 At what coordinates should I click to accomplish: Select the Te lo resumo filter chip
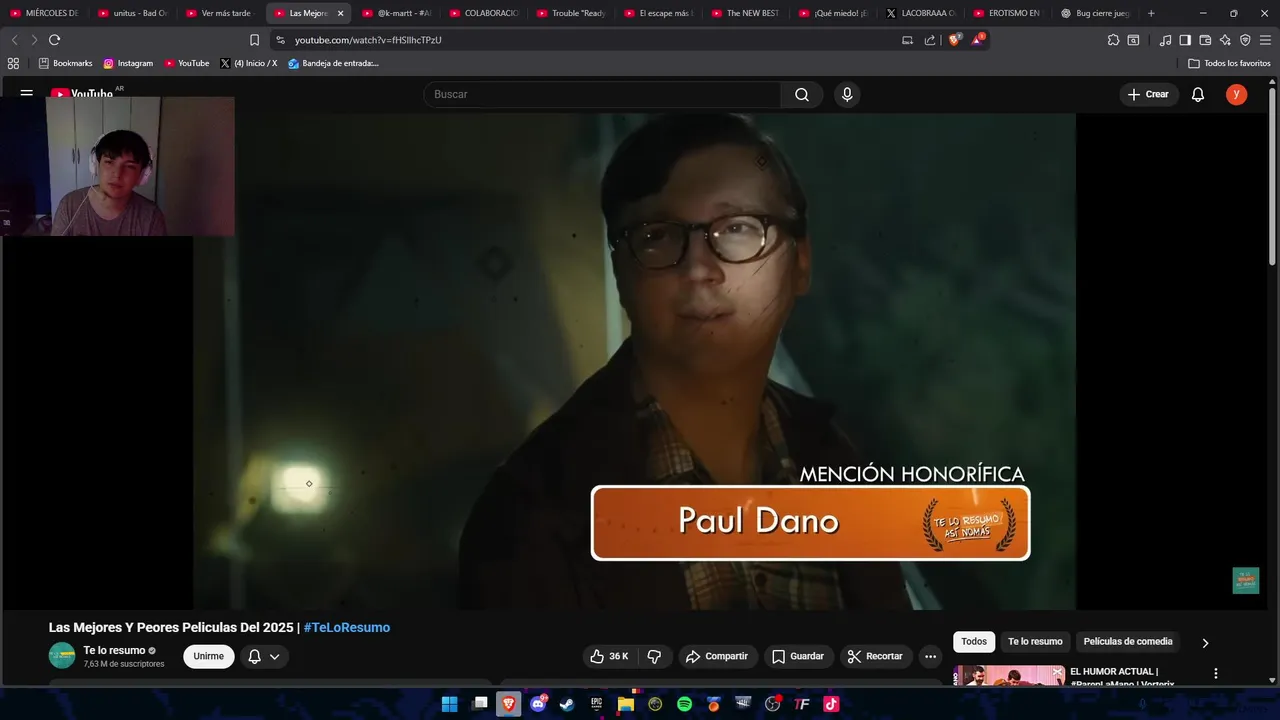coord(1035,642)
